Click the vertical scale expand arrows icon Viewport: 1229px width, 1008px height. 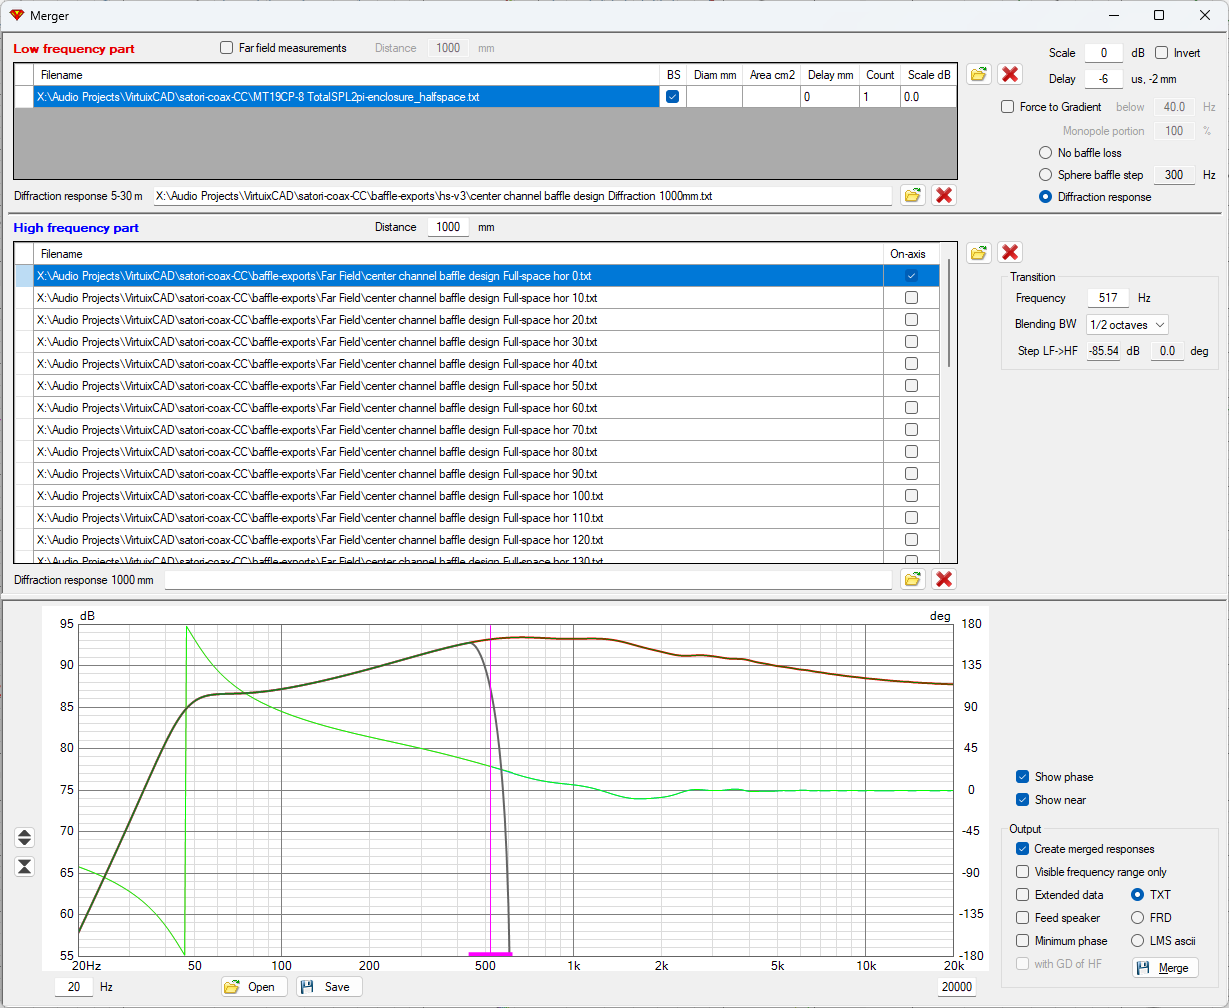26,837
